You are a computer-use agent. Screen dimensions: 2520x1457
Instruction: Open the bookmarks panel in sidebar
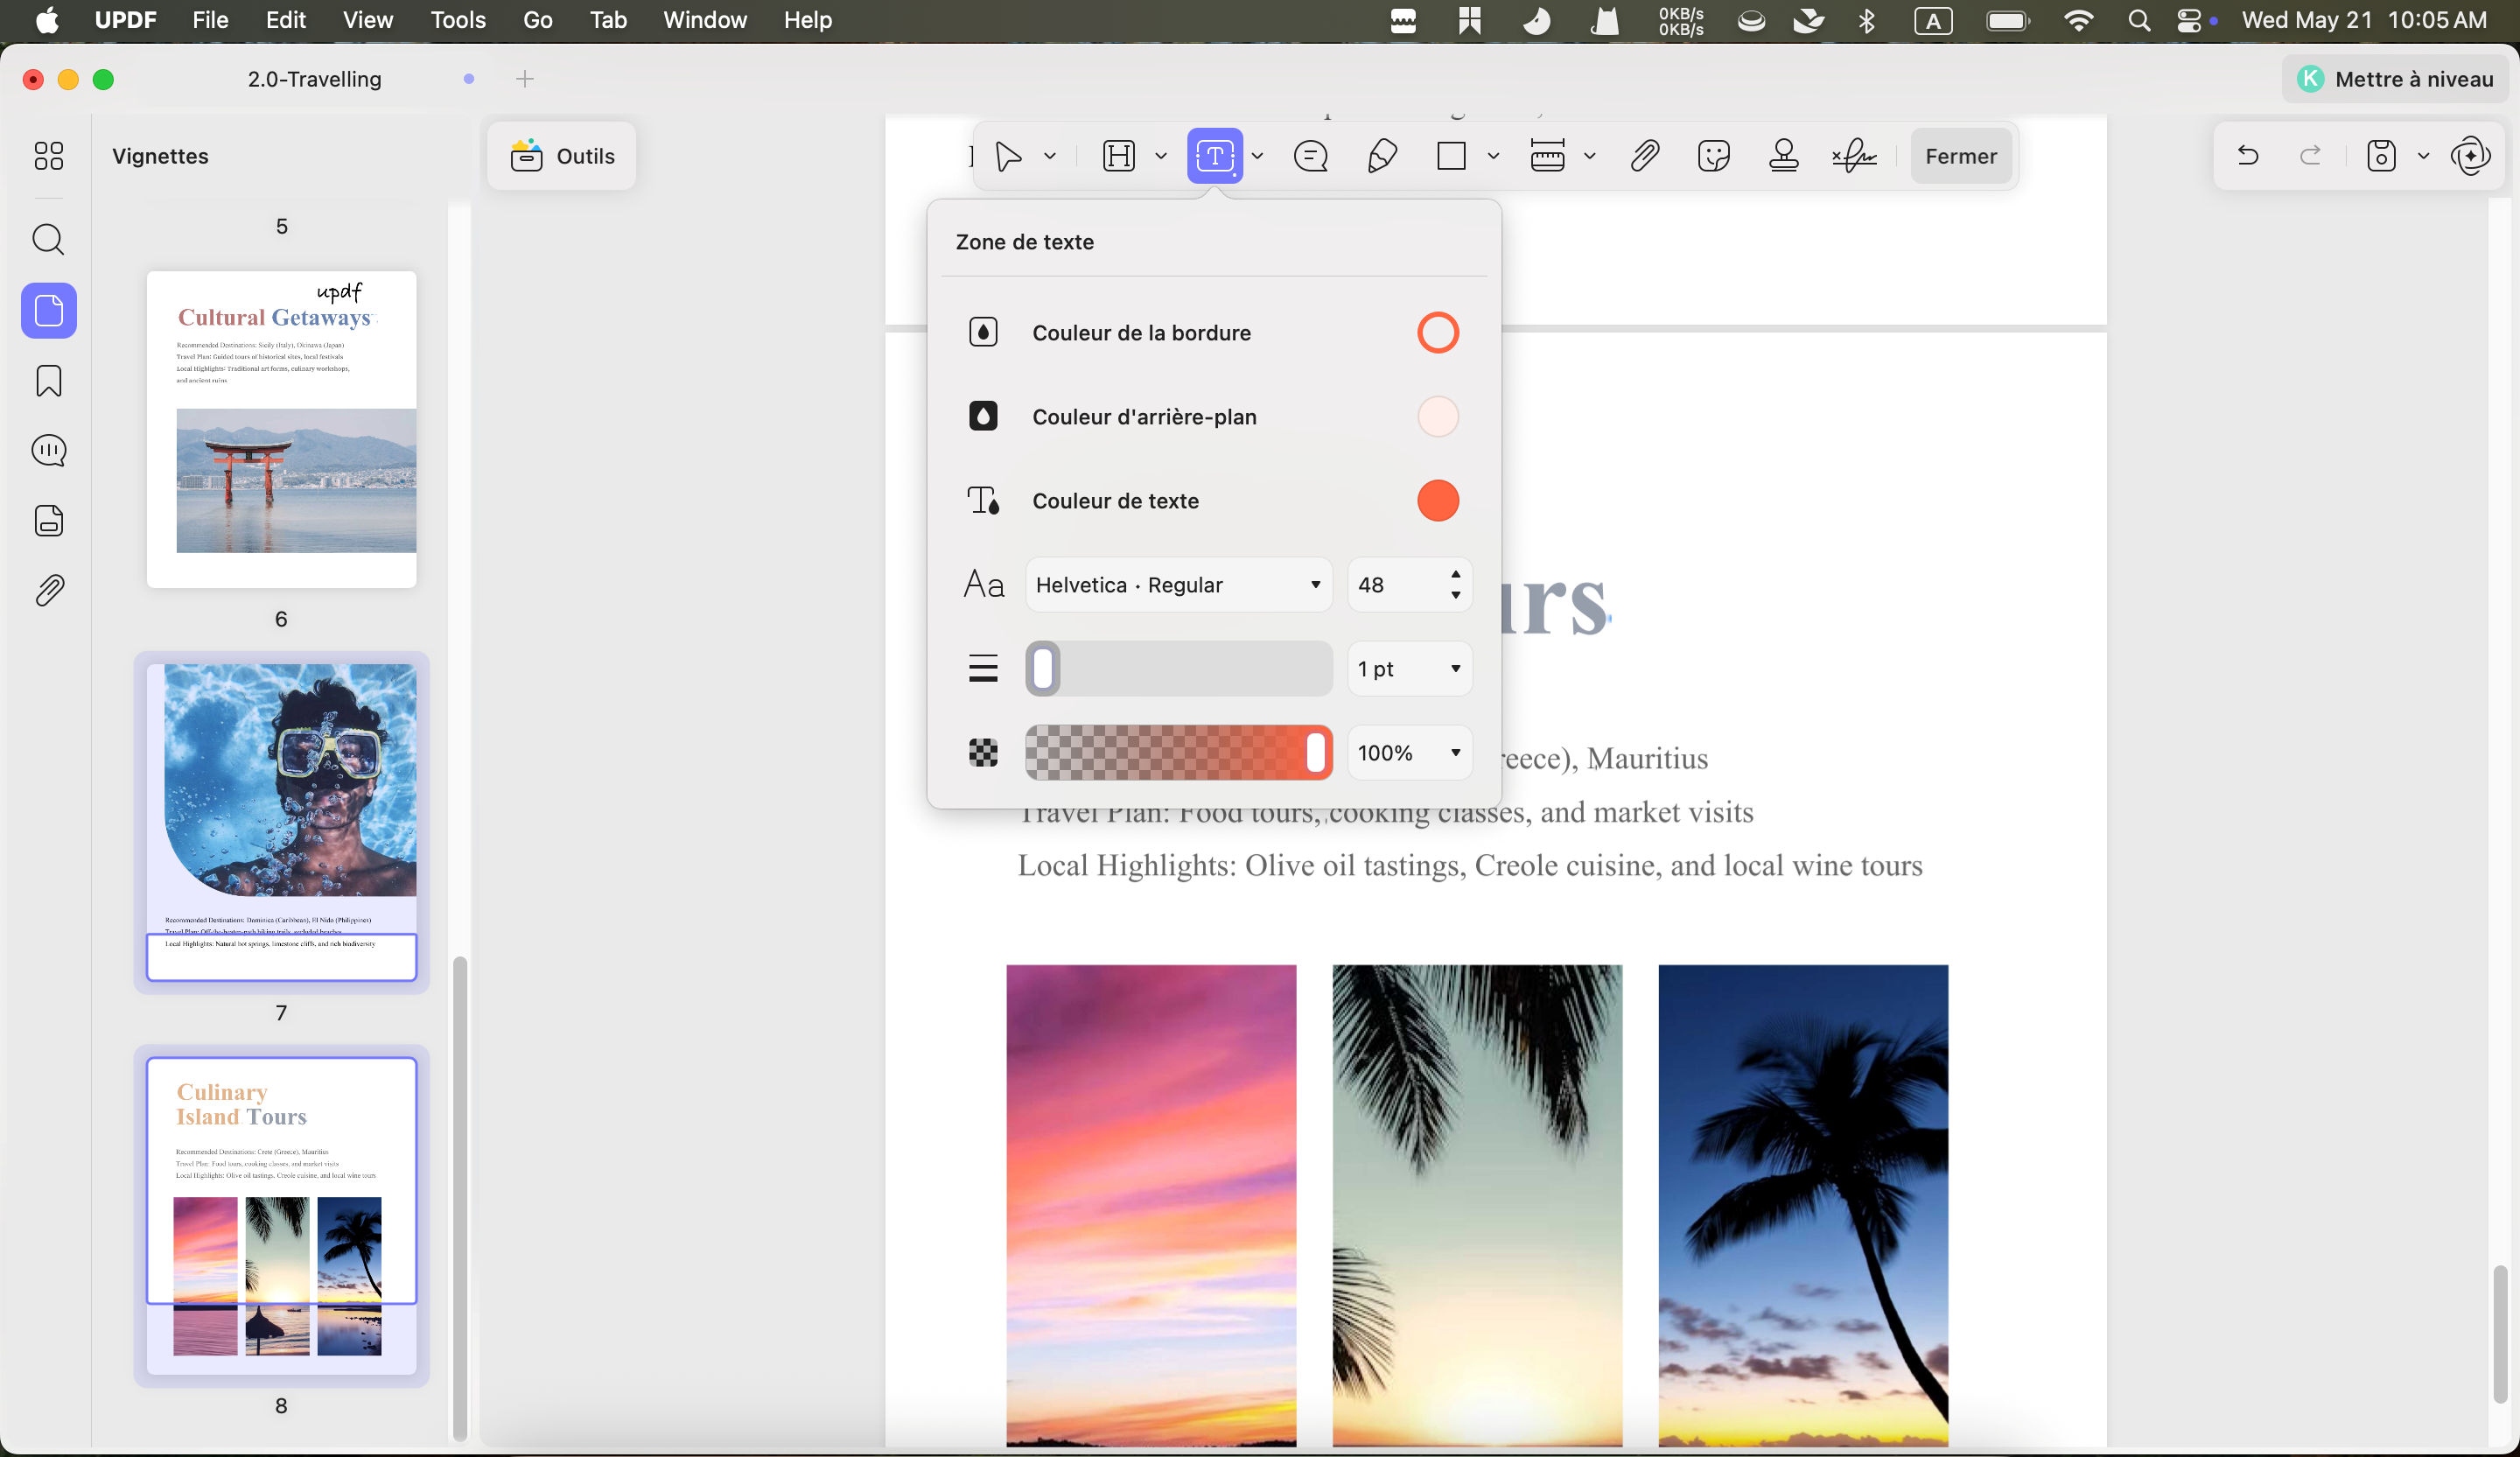pos(48,381)
